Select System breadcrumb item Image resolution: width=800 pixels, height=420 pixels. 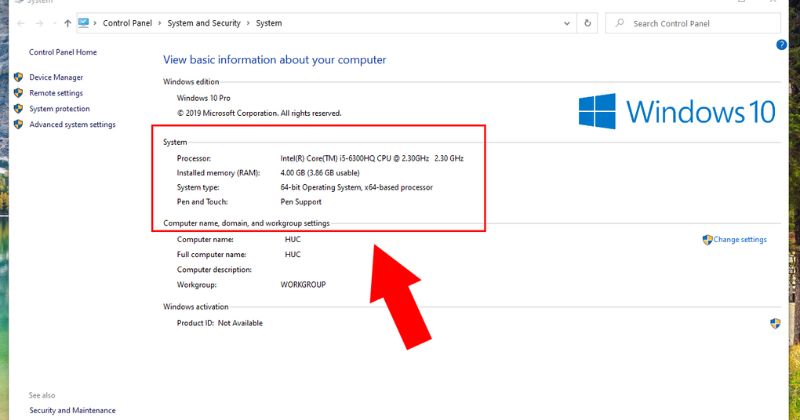(x=269, y=23)
